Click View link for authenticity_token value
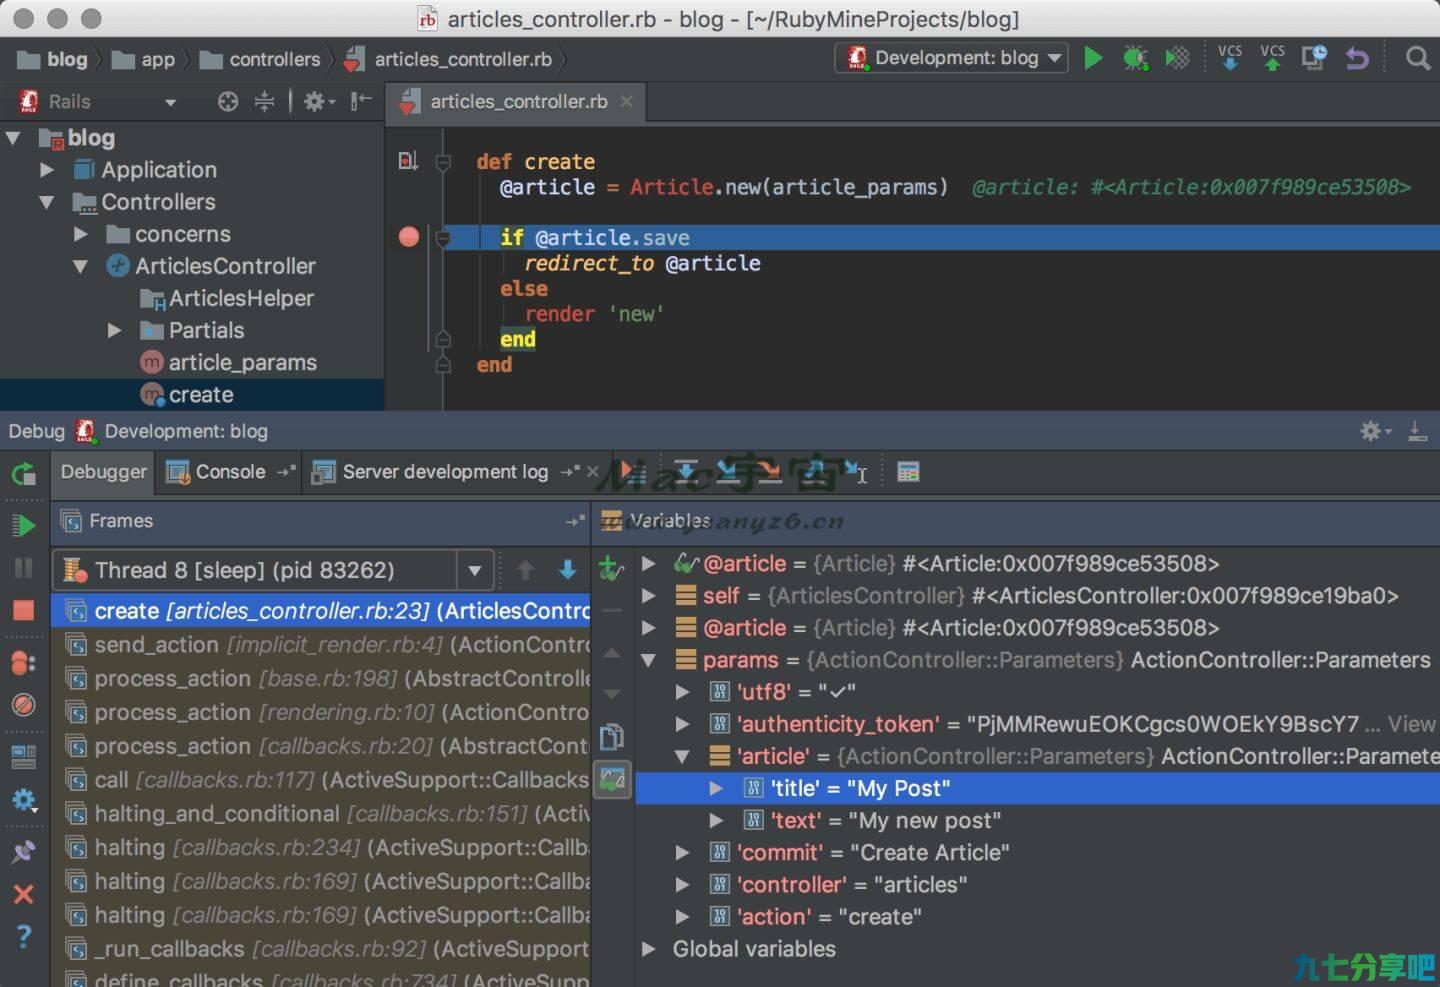1440x987 pixels. [1412, 724]
